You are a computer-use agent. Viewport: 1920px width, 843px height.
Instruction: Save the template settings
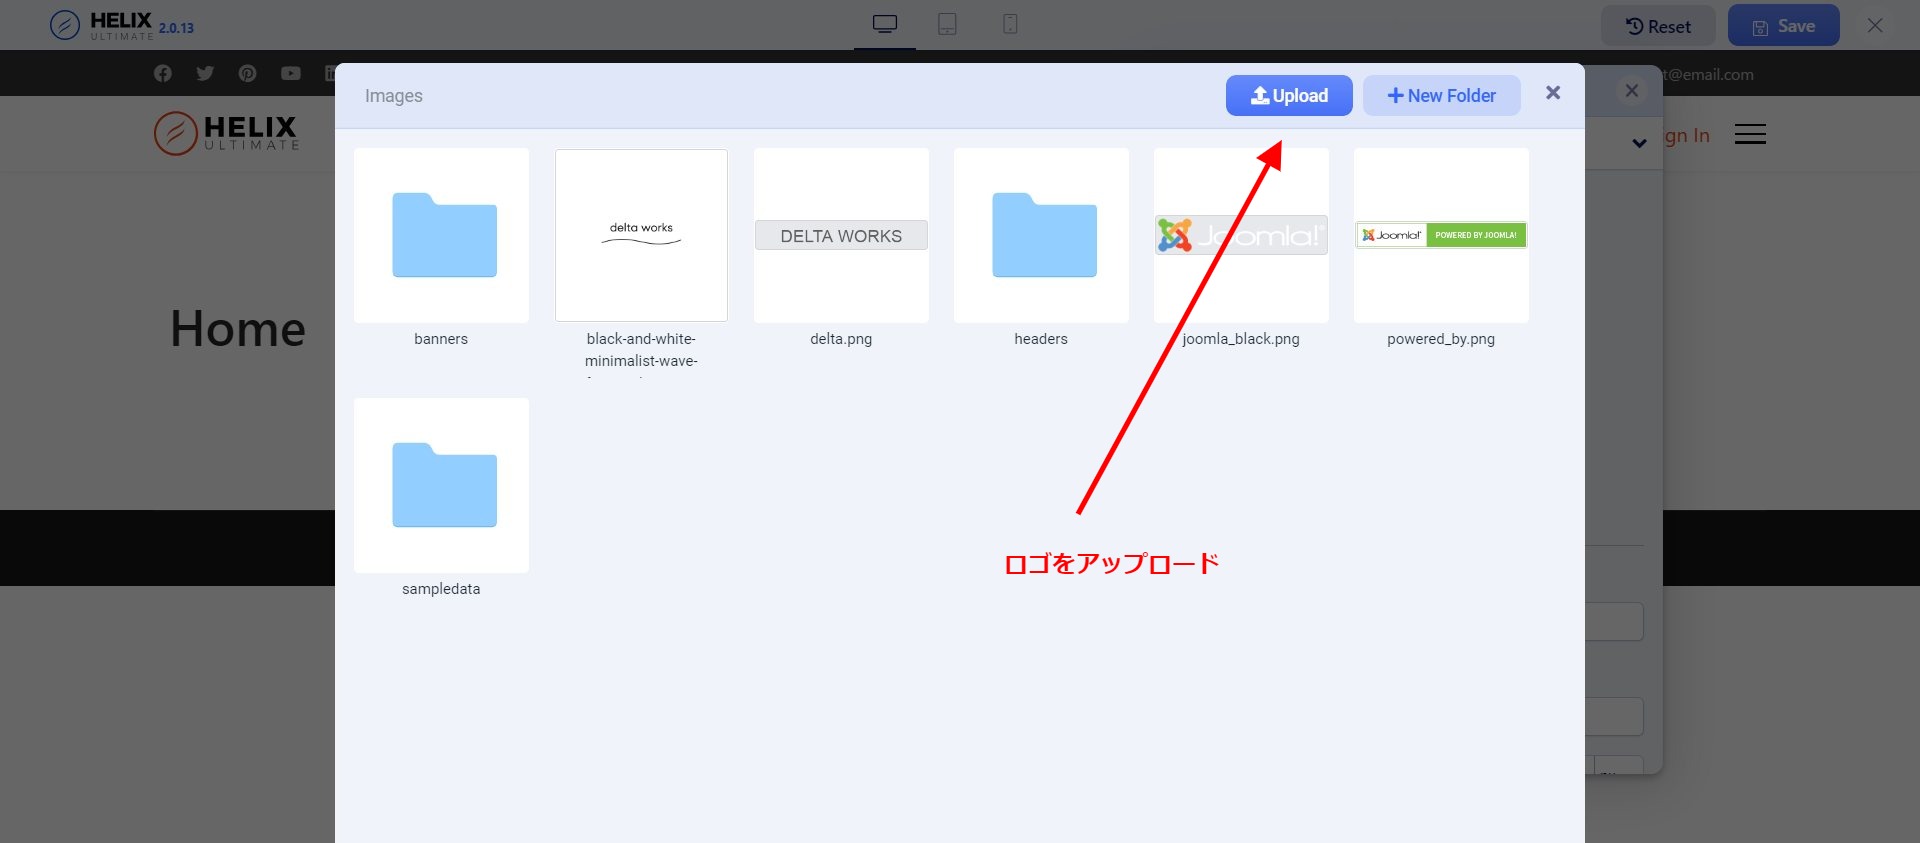1783,26
